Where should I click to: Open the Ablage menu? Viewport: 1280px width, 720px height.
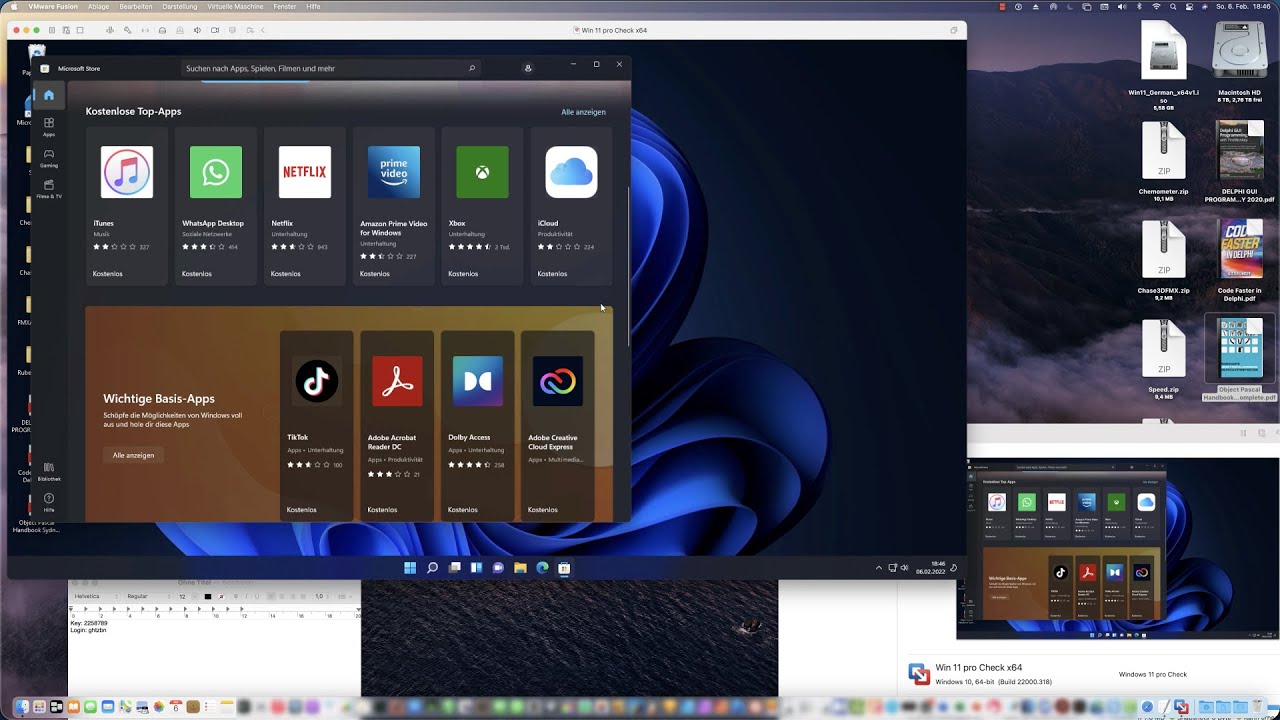click(x=99, y=6)
